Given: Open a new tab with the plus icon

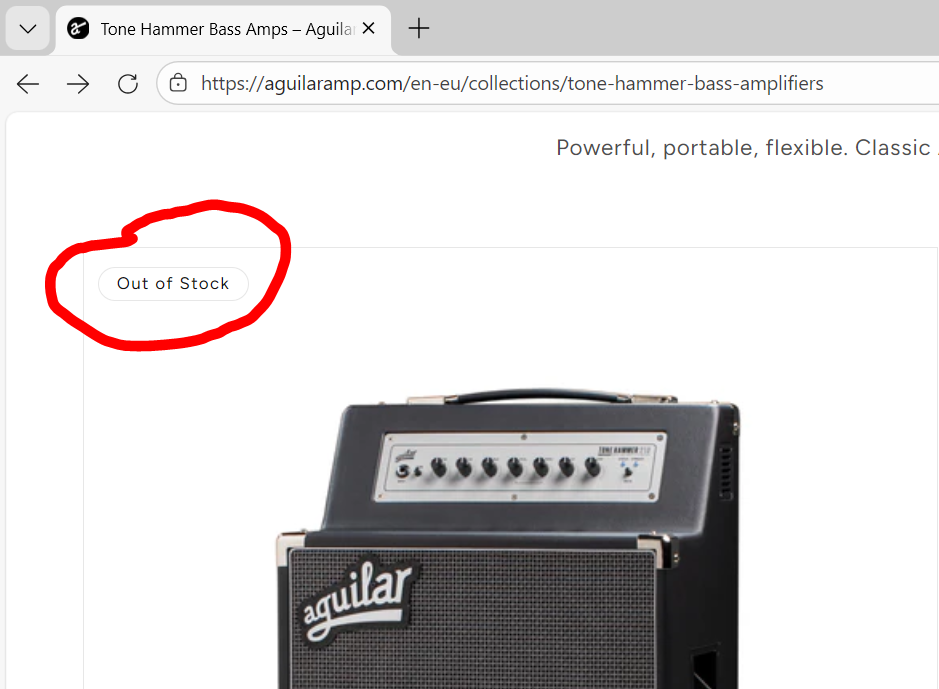Looking at the screenshot, I should coord(419,28).
